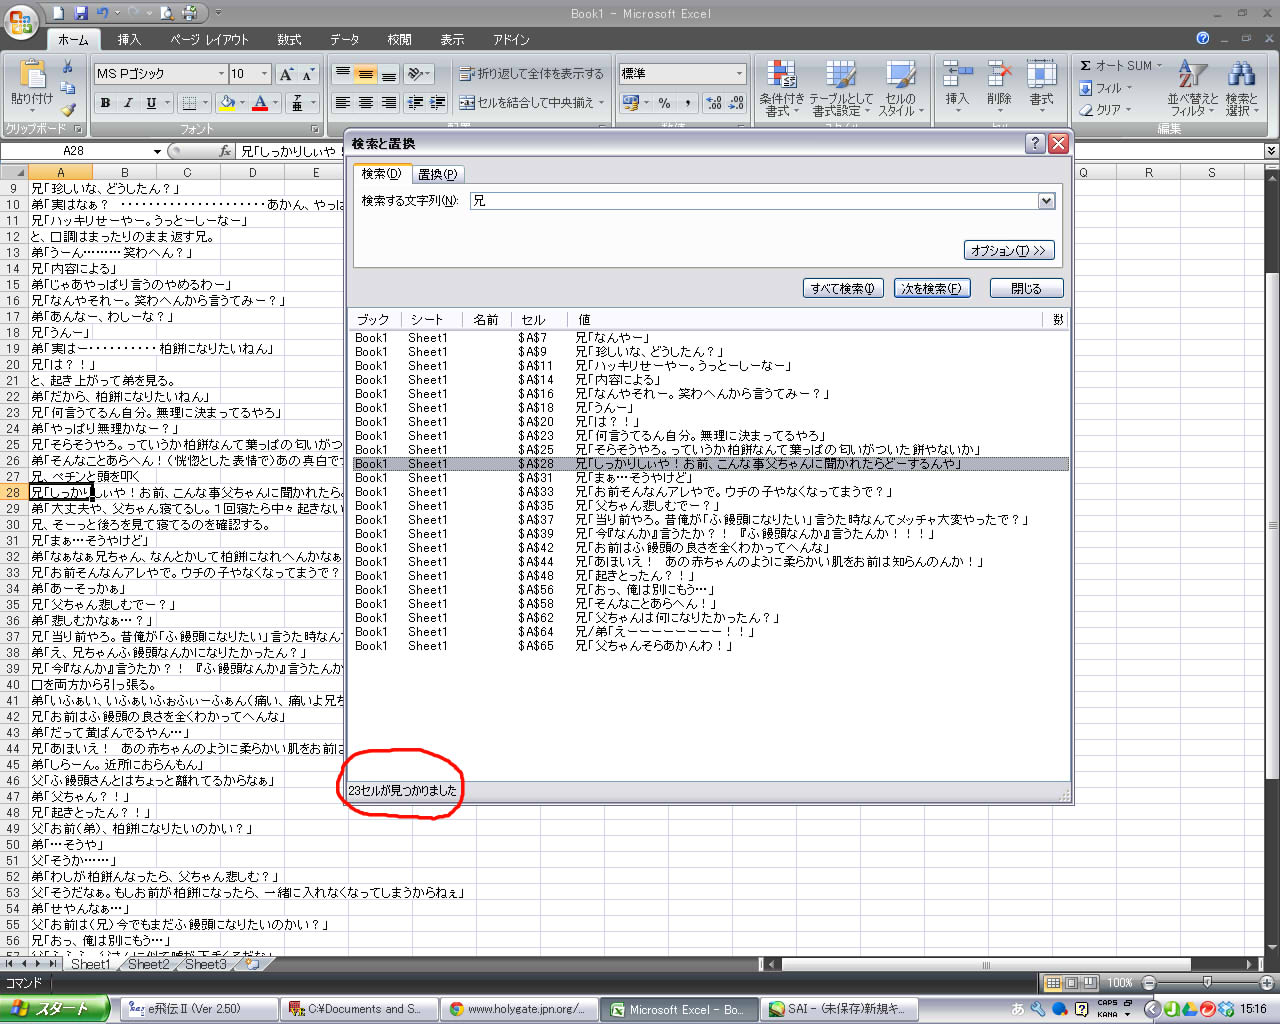The image size is (1280, 1024).
Task: Switch to Normal view in status bar
Action: tap(1052, 983)
